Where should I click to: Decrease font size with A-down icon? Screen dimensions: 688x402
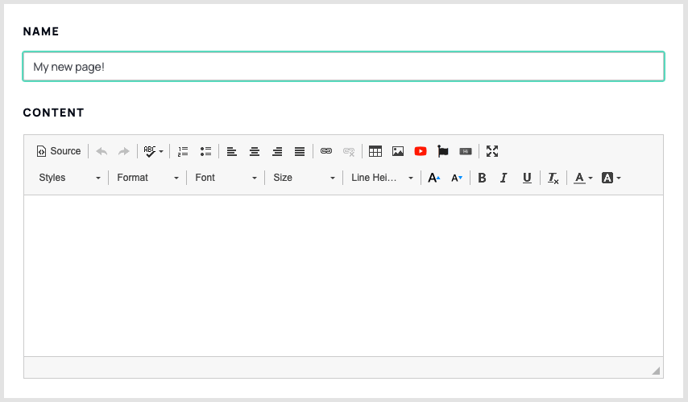(x=457, y=178)
